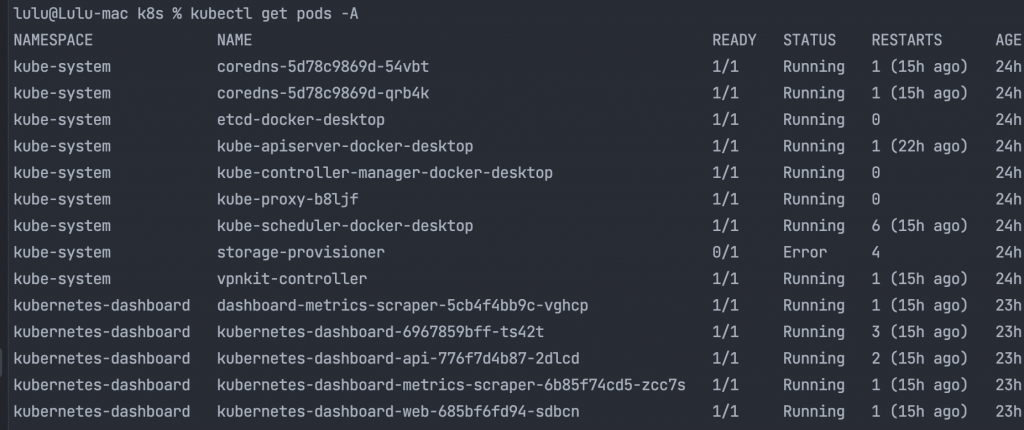Click the RESTARTS column header
Viewport: 1024px width, 430px height.
coord(906,40)
